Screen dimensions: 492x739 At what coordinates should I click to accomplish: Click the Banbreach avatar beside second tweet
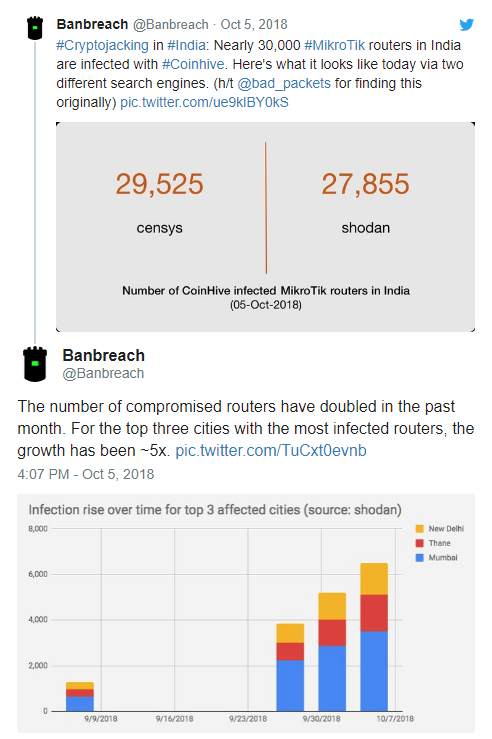(x=35, y=364)
